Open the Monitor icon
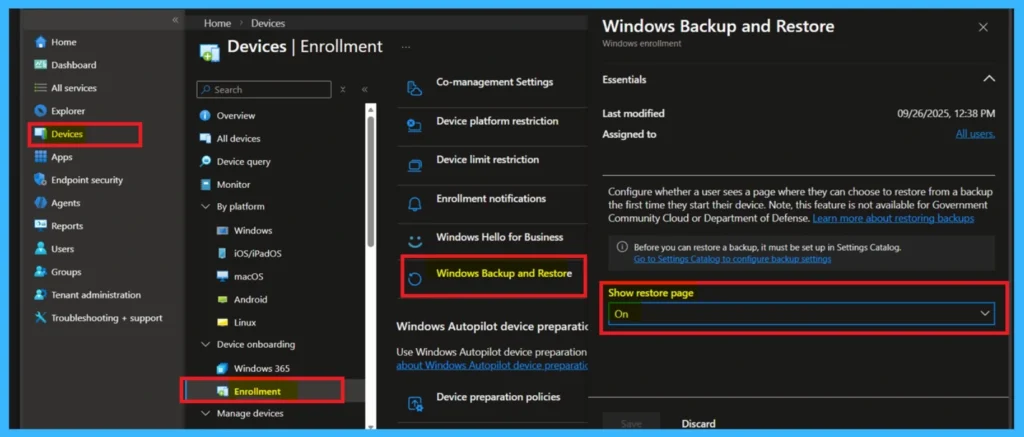The width and height of the screenshot is (1024, 437). click(205, 185)
